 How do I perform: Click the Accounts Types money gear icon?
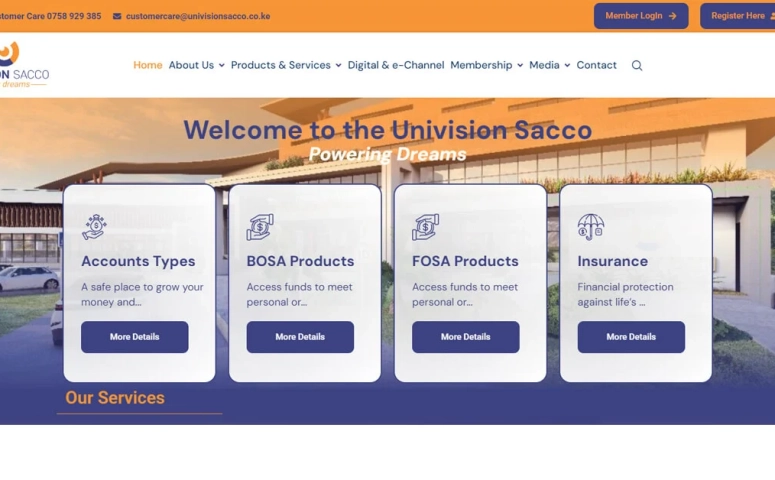(94, 227)
